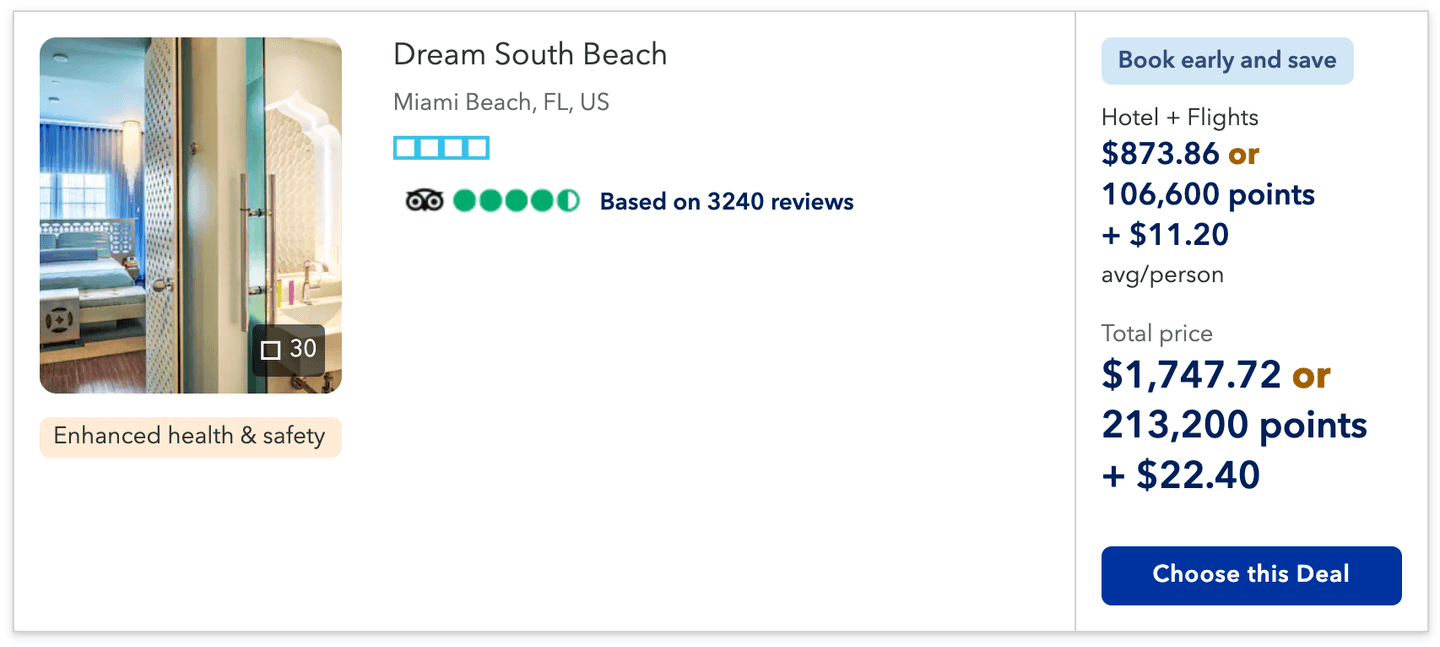This screenshot has width=1440, height=647.
Task: Click the TripAdvisor owl logo
Action: [424, 201]
